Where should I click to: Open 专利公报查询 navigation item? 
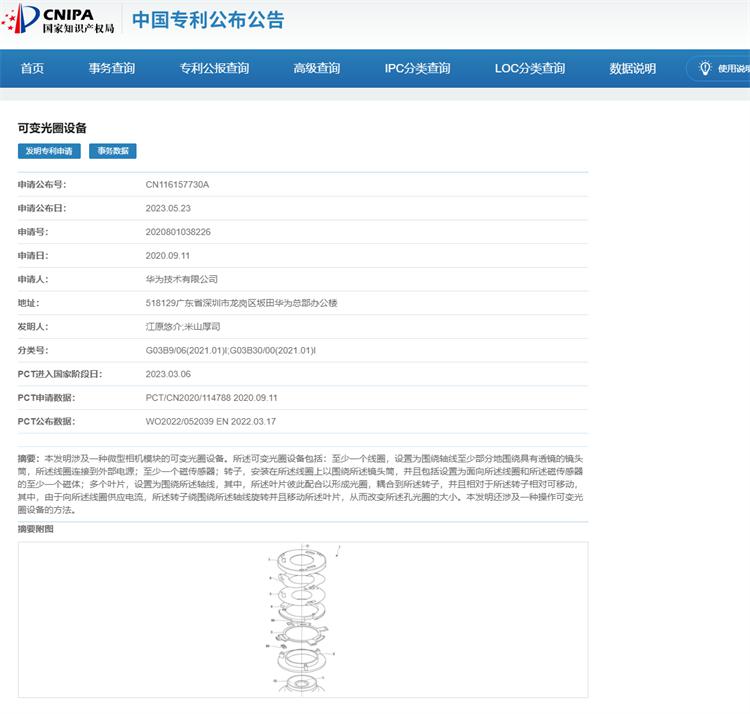click(x=214, y=68)
